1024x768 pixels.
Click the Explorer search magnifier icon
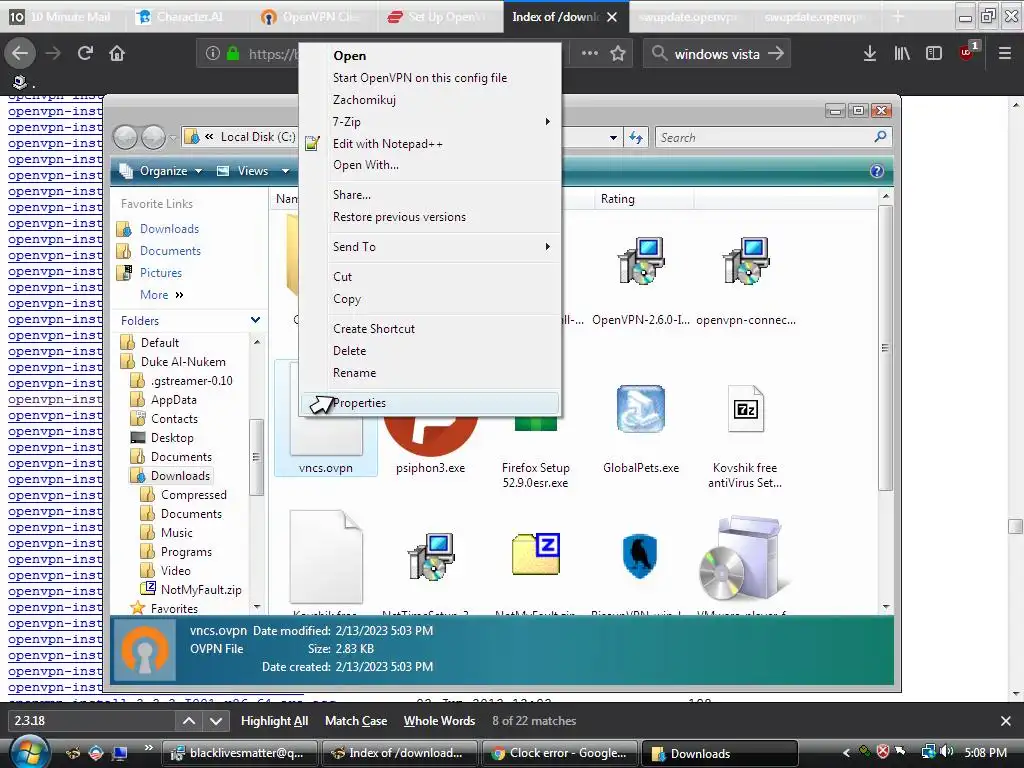[x=880, y=136]
